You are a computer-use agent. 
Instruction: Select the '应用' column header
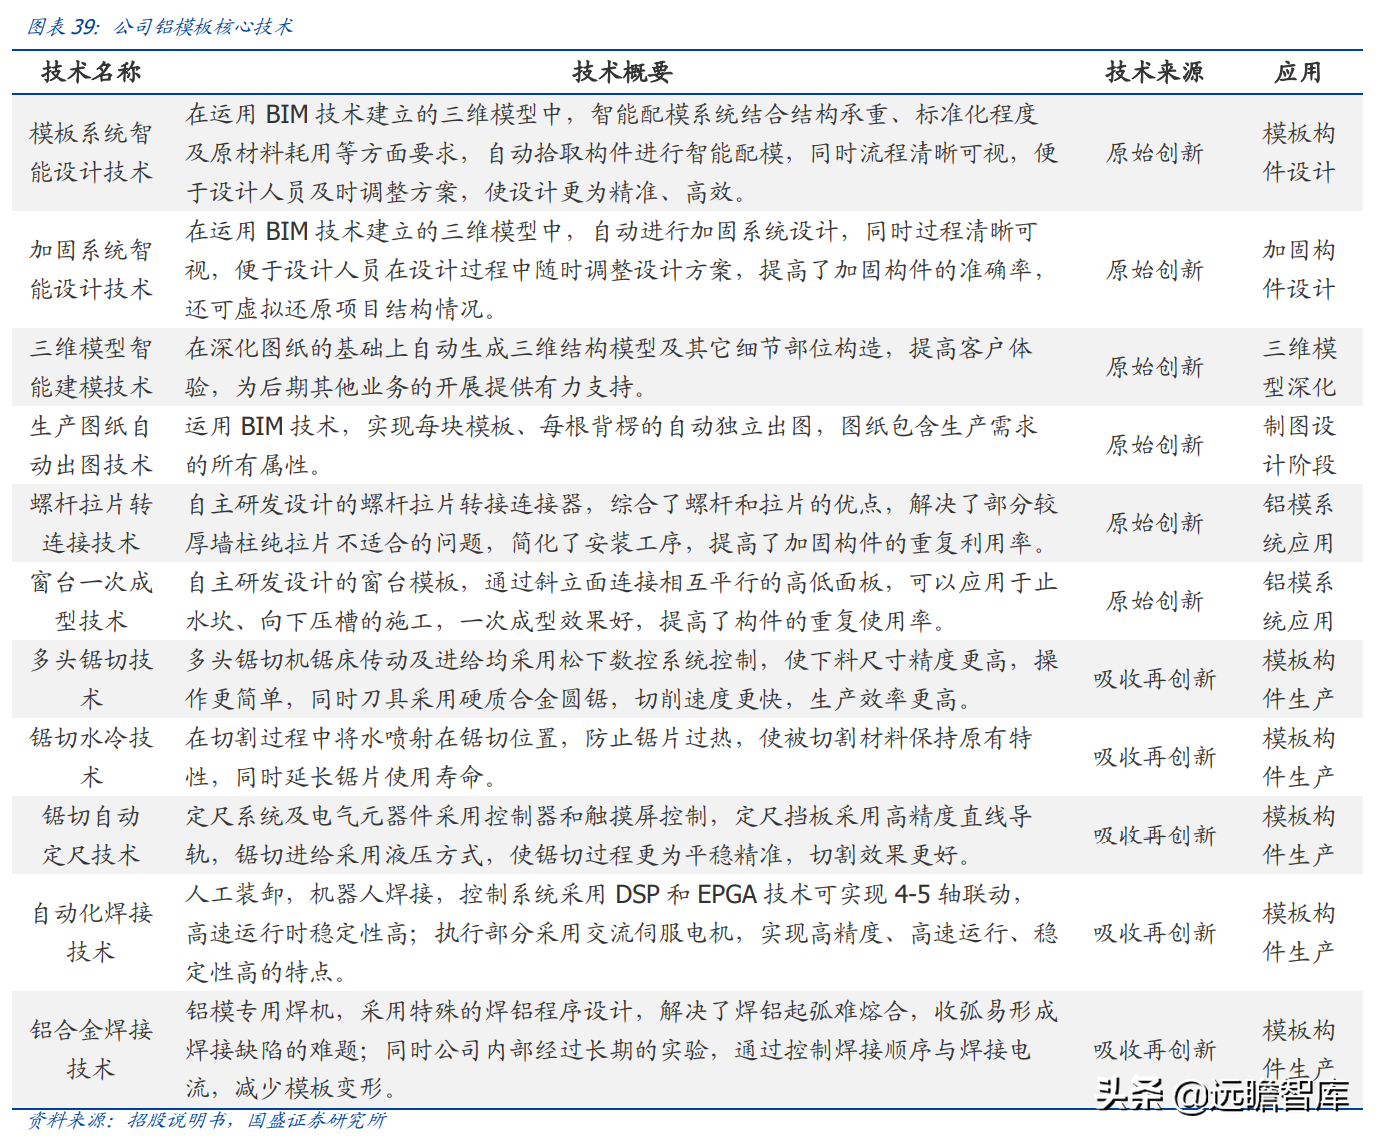[1298, 72]
